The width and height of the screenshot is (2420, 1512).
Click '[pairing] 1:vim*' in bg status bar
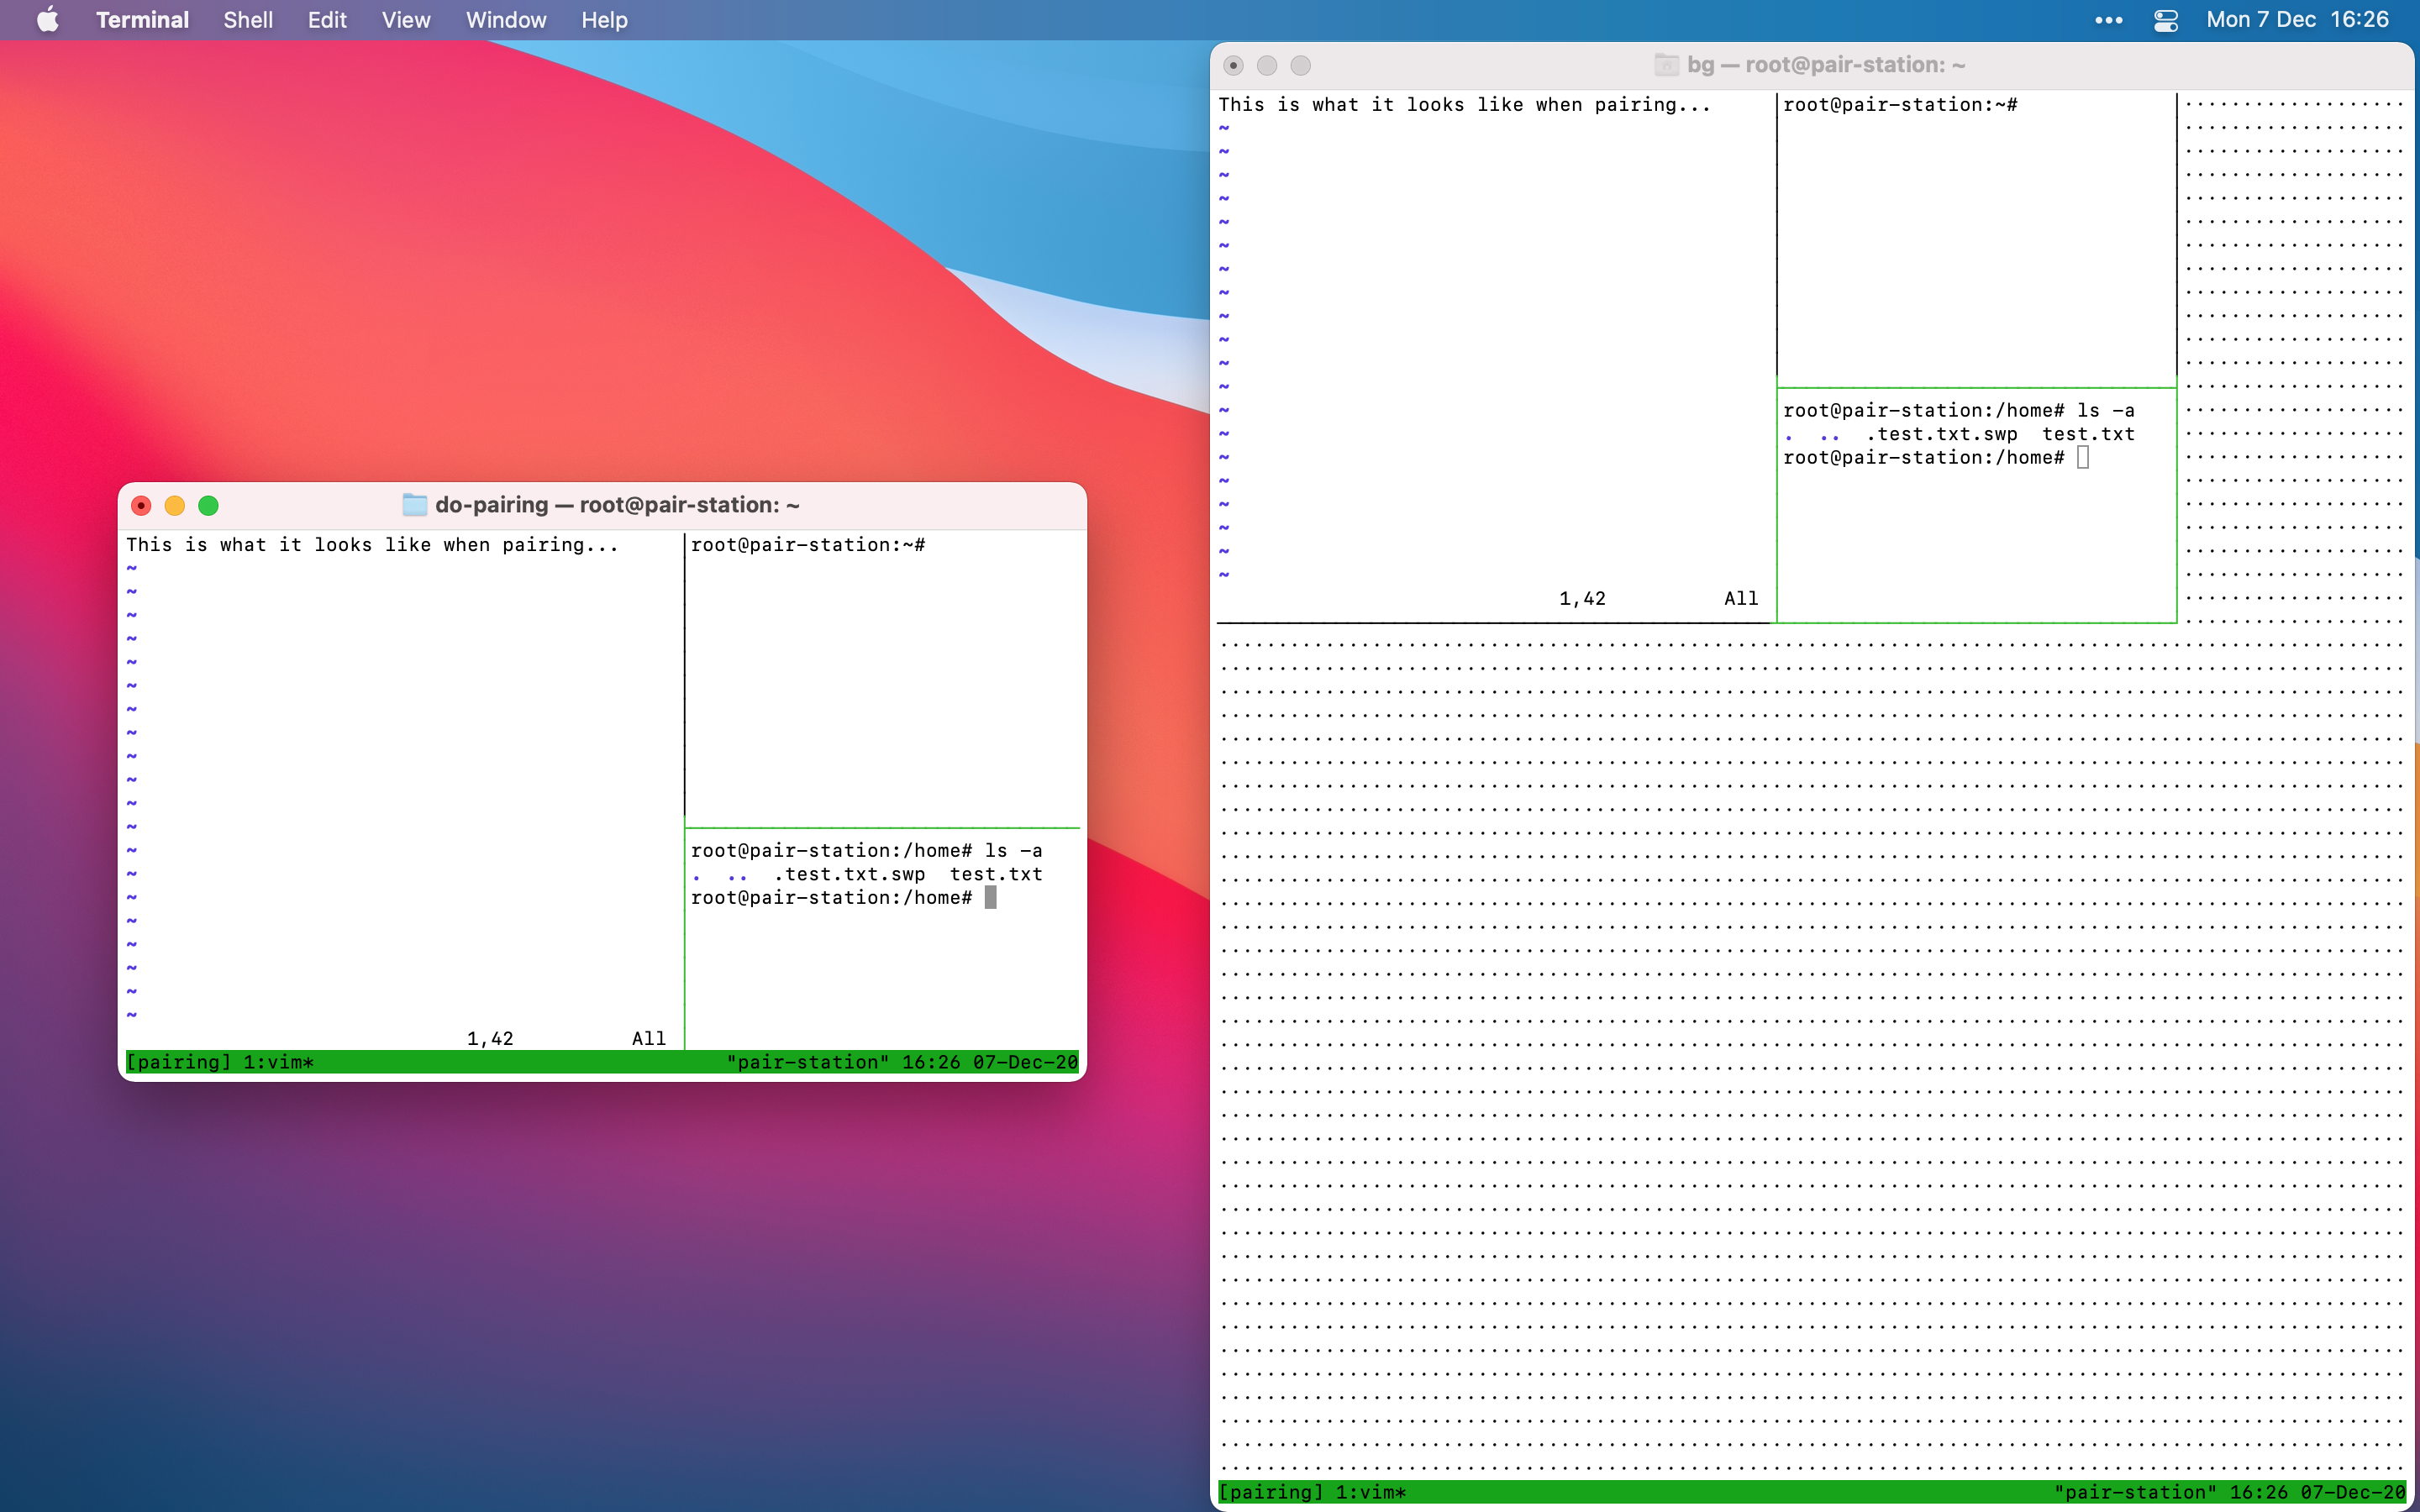(x=1312, y=1492)
